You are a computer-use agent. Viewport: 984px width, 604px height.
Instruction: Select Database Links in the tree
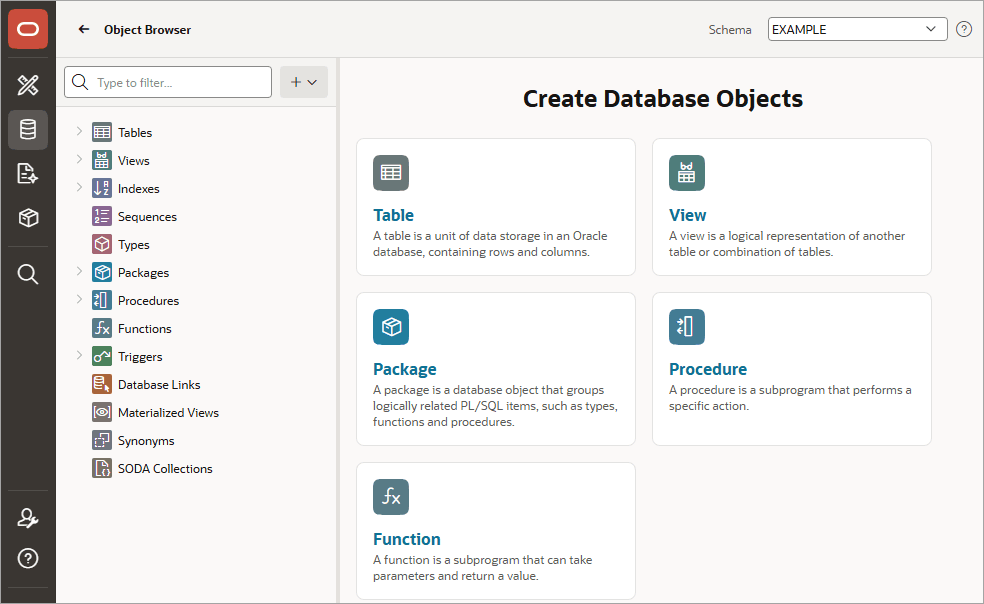159,384
